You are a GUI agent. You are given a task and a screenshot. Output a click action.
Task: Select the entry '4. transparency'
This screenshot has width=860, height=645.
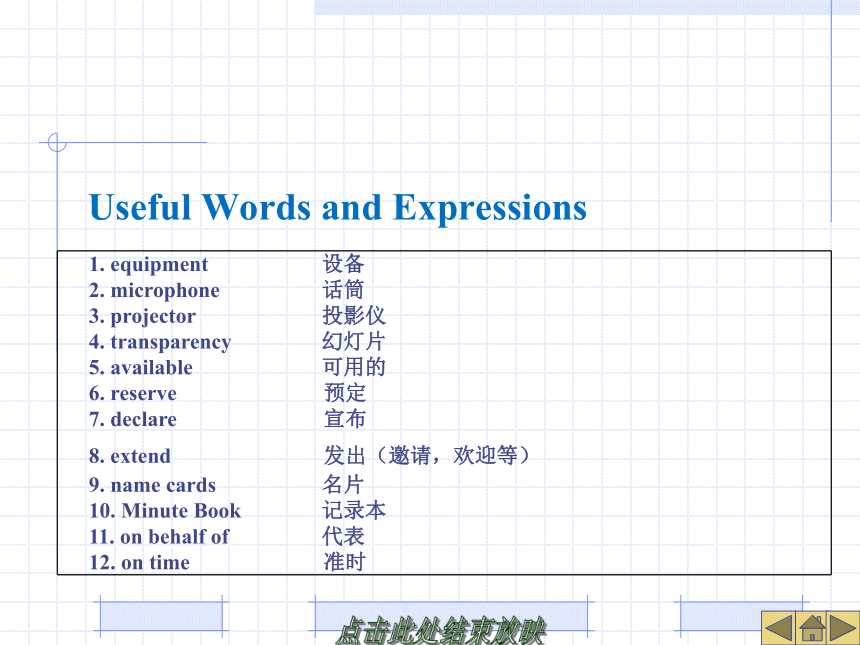coord(160,342)
